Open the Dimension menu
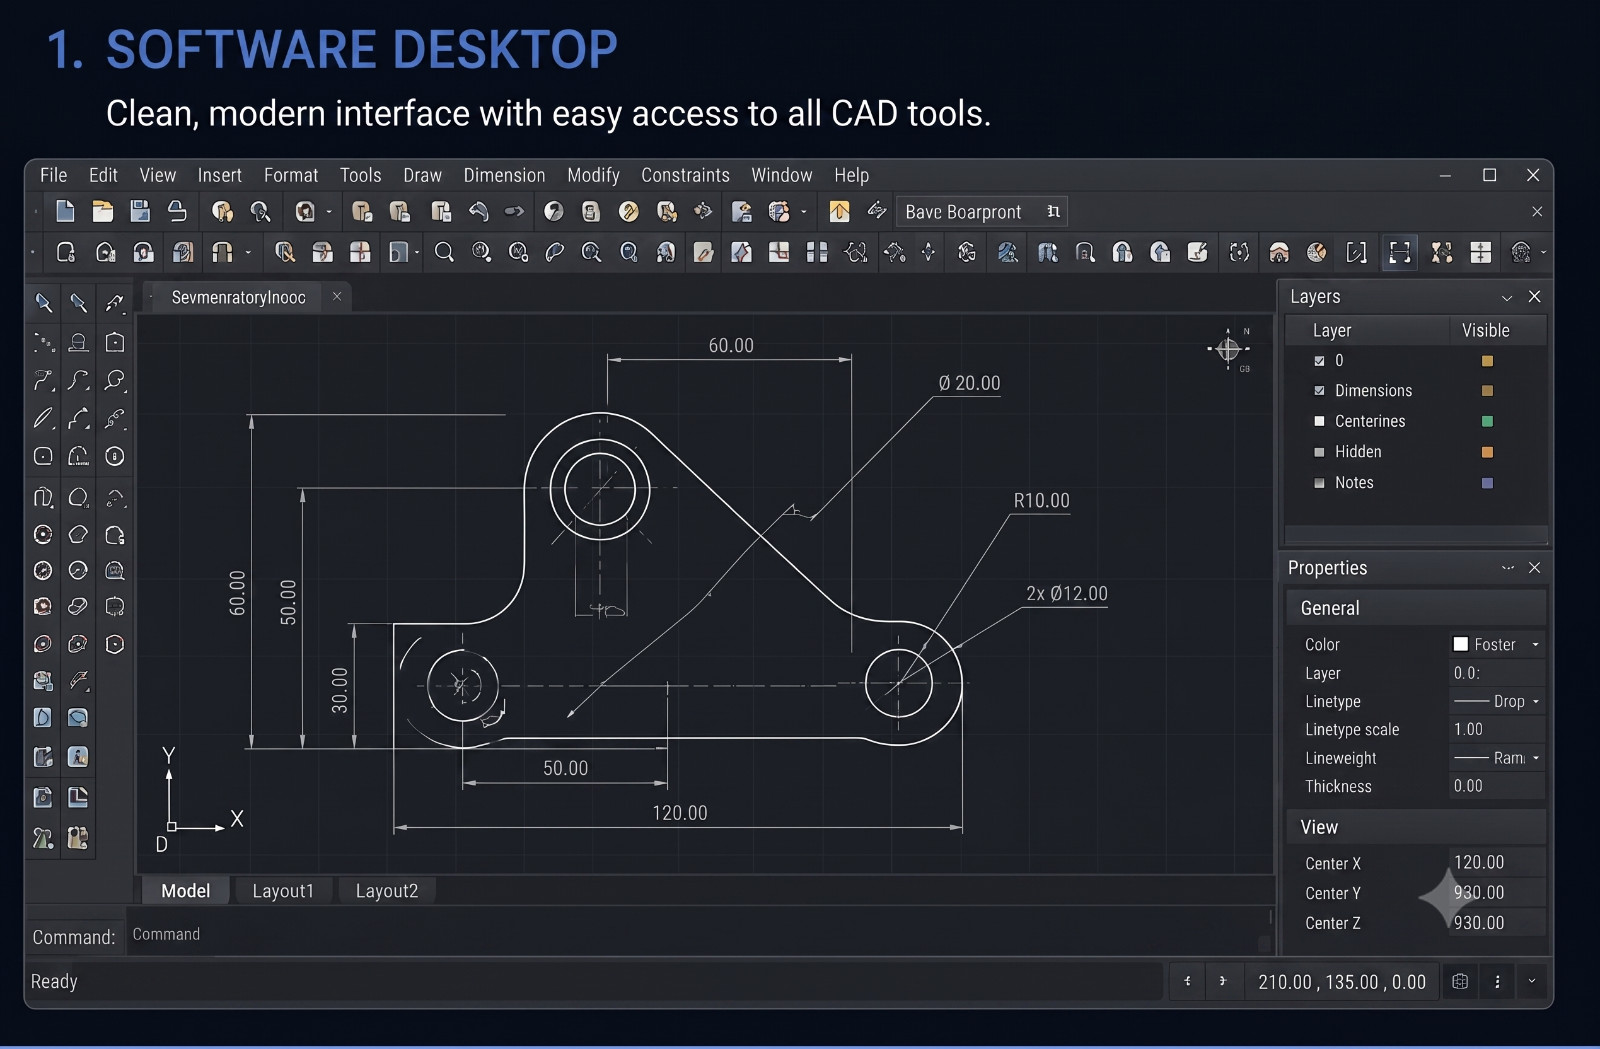This screenshot has width=1600, height=1049. click(x=504, y=175)
